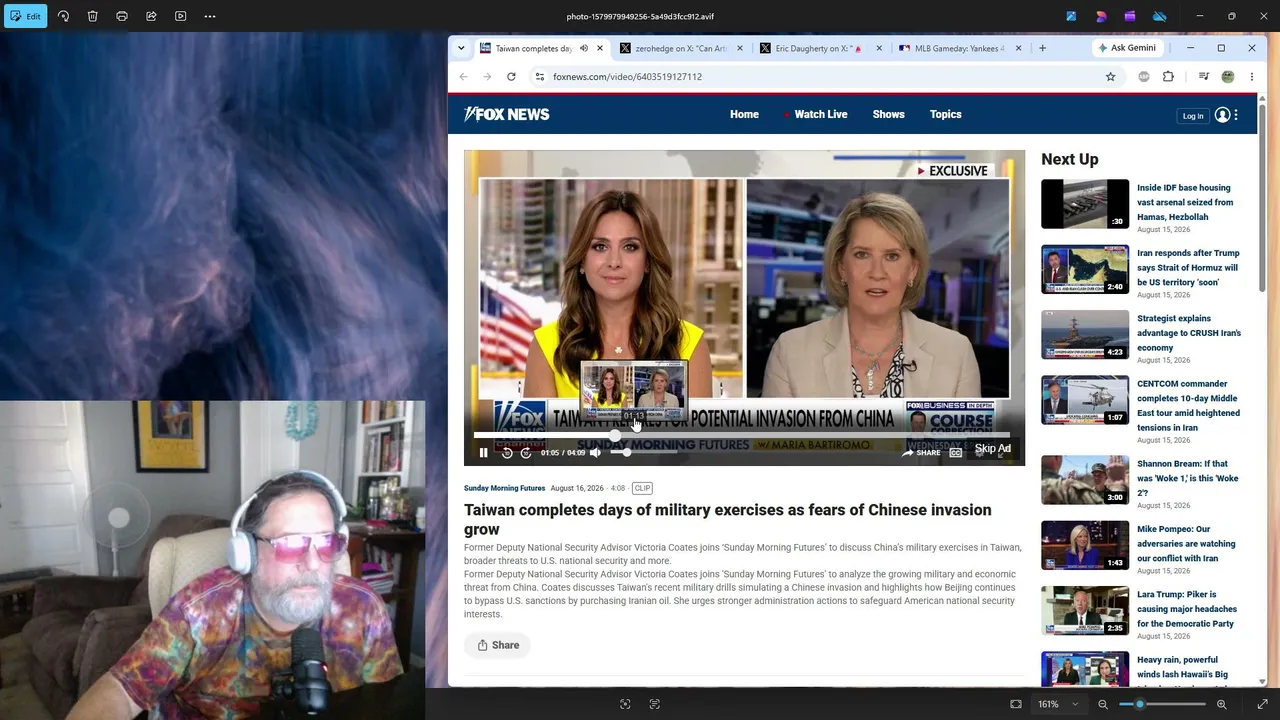Start slideshow from the Photos toolbar
1280x720 pixels.
click(180, 16)
